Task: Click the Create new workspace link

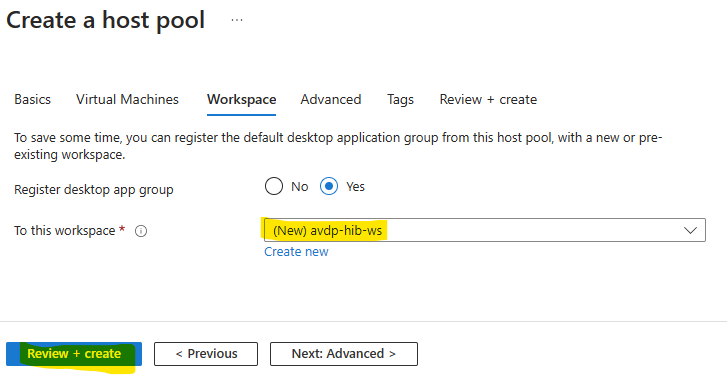Action: click(296, 252)
